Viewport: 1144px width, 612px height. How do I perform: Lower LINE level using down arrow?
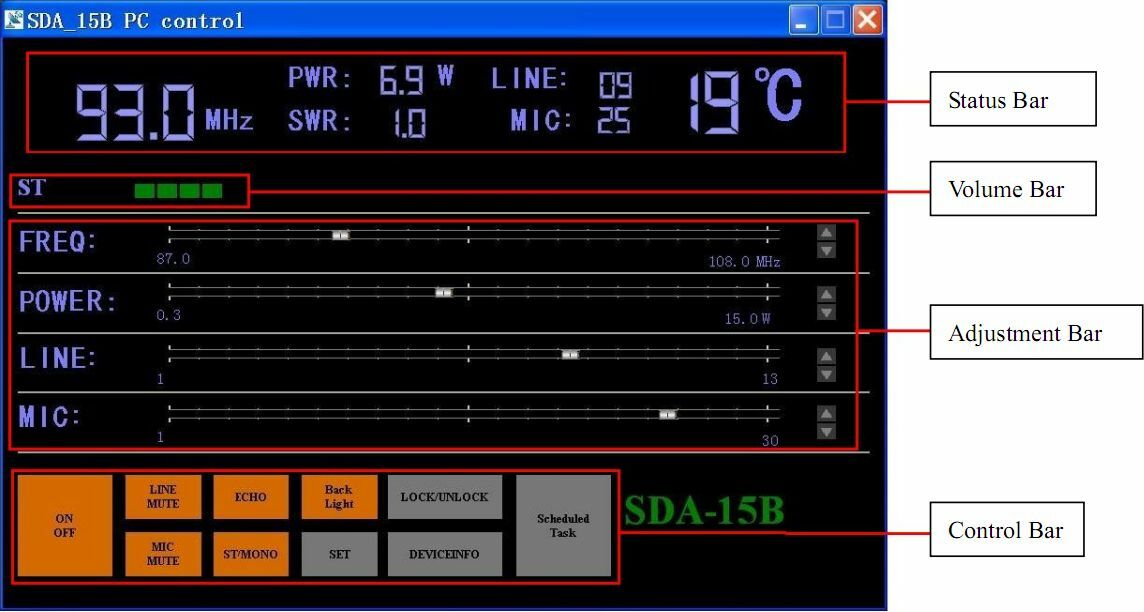point(826,374)
